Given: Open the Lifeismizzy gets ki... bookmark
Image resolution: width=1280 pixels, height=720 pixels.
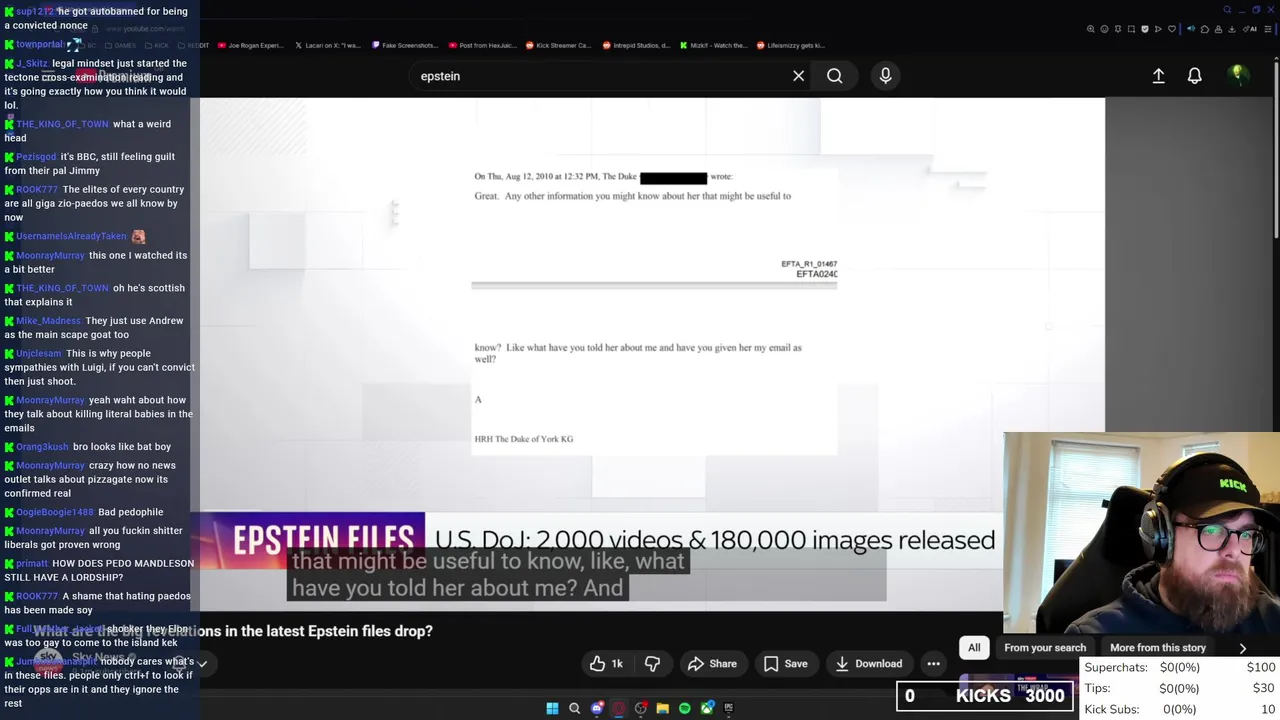Looking at the screenshot, I should tap(790, 45).
